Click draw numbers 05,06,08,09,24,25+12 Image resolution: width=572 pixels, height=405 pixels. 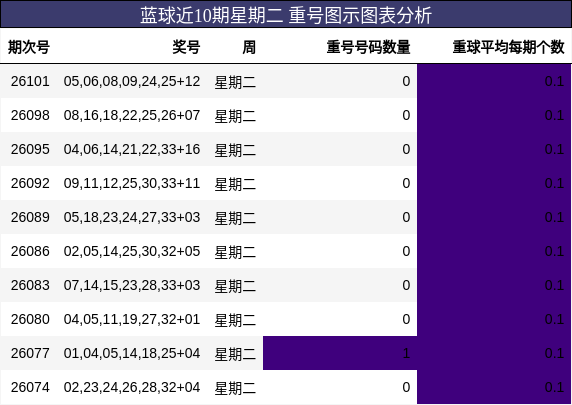(x=132, y=81)
